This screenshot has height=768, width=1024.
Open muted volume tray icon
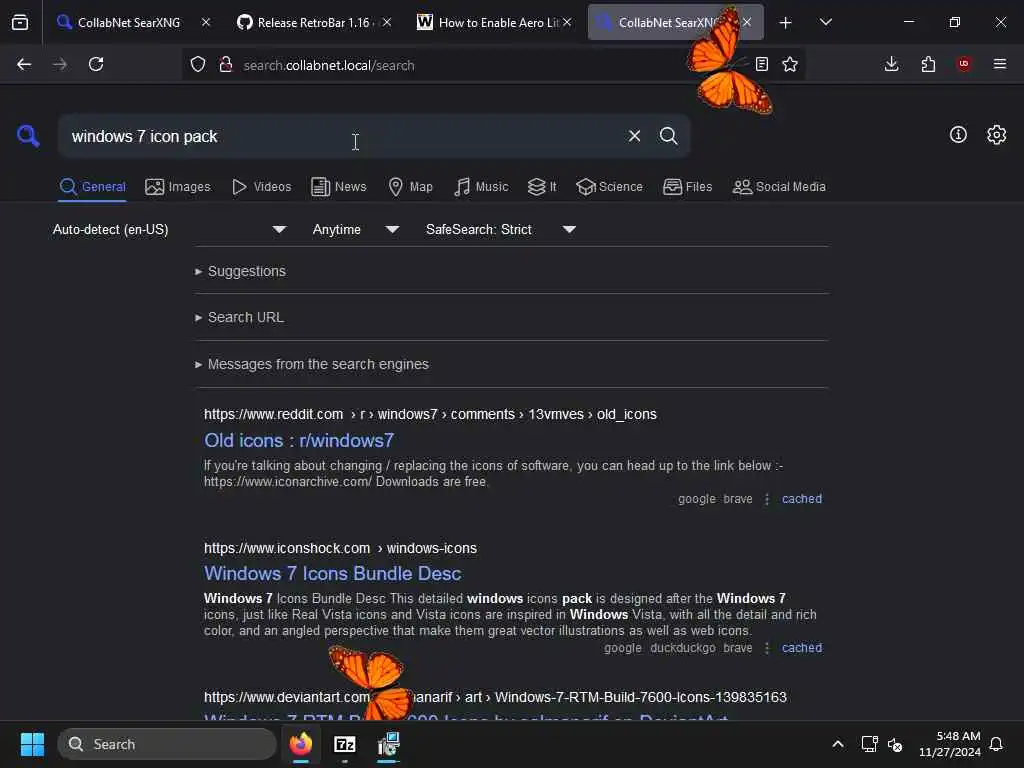point(895,744)
